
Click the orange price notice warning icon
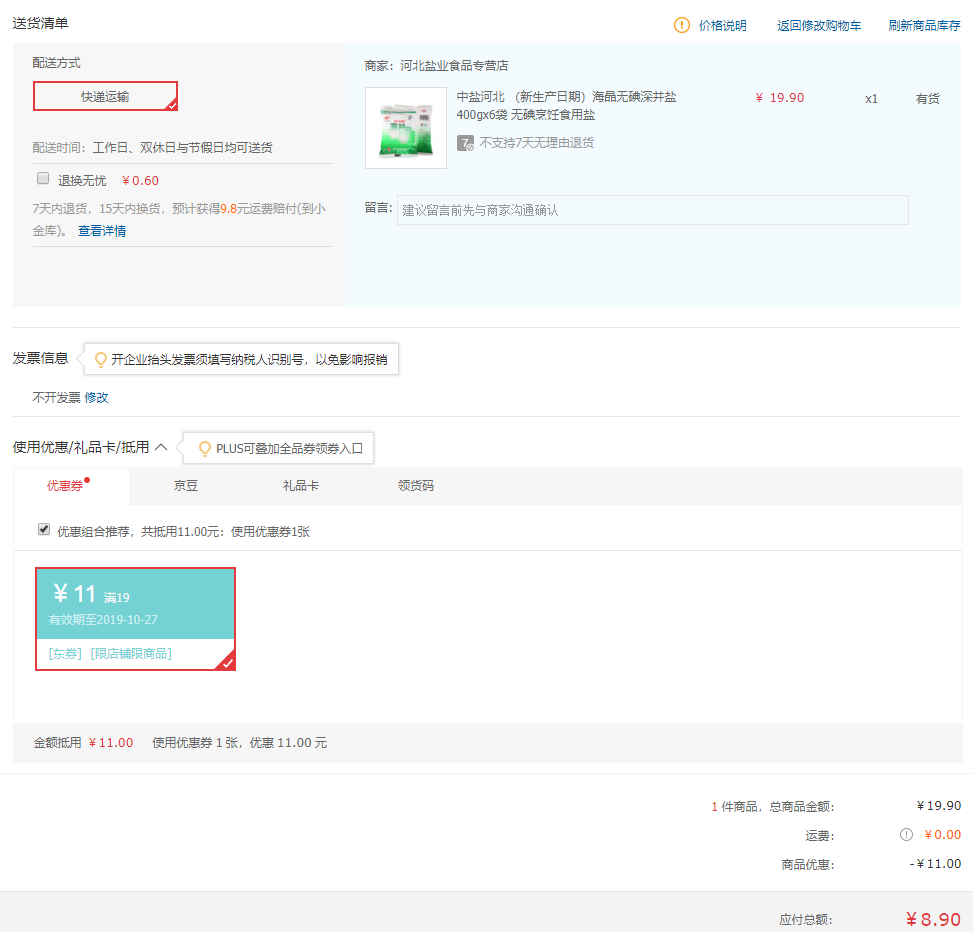[681, 25]
